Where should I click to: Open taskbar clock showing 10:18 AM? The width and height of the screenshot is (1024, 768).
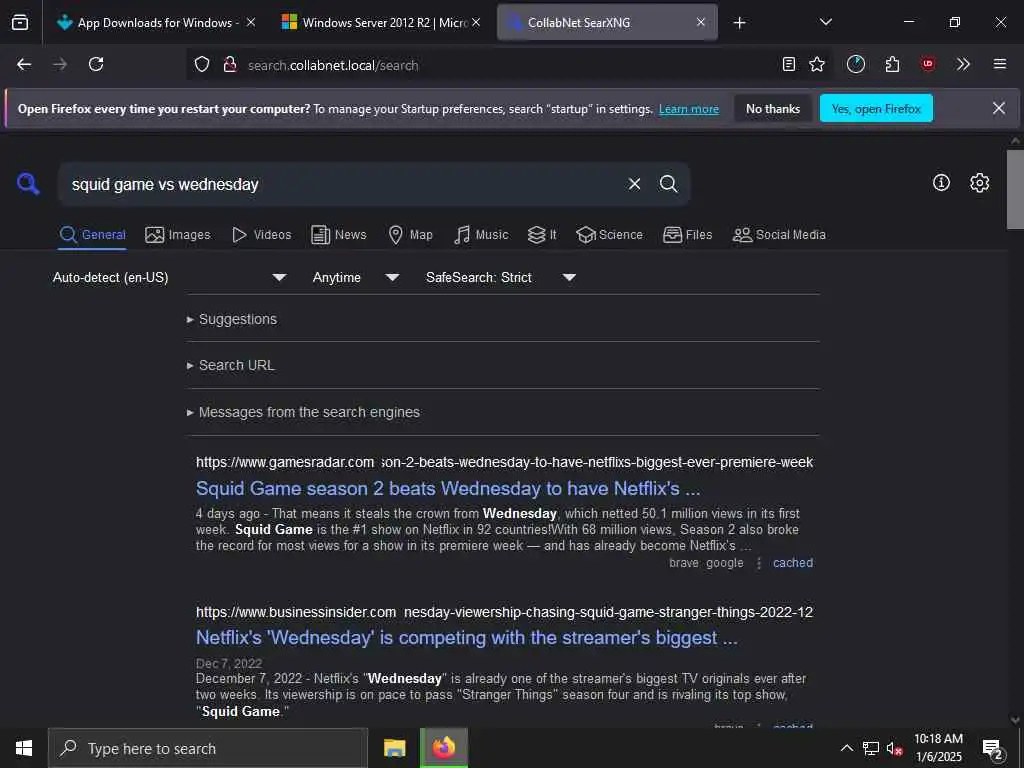tap(938, 748)
